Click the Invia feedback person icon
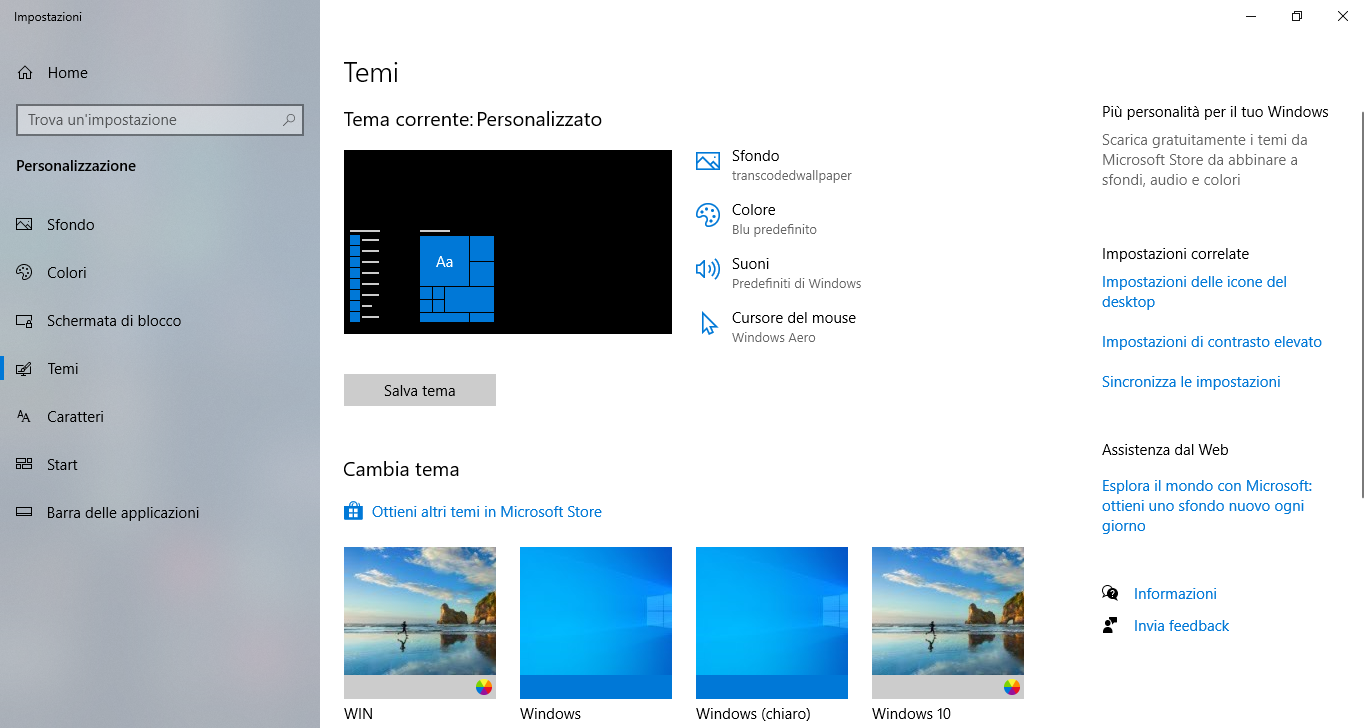Image resolution: width=1366 pixels, height=728 pixels. [x=1110, y=625]
